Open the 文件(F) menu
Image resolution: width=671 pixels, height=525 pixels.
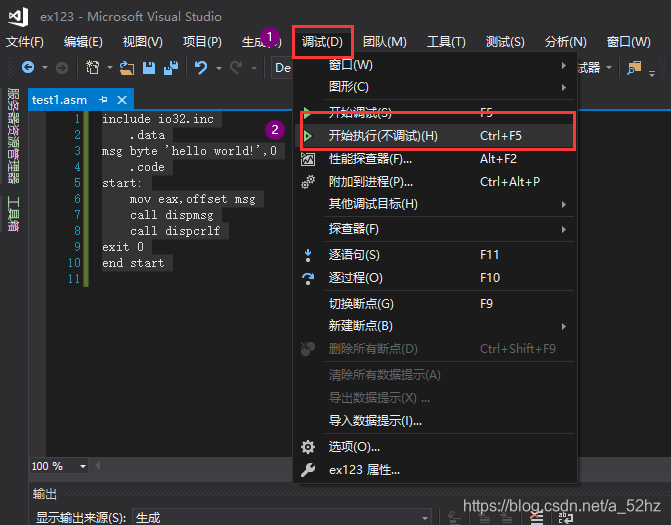coord(25,42)
